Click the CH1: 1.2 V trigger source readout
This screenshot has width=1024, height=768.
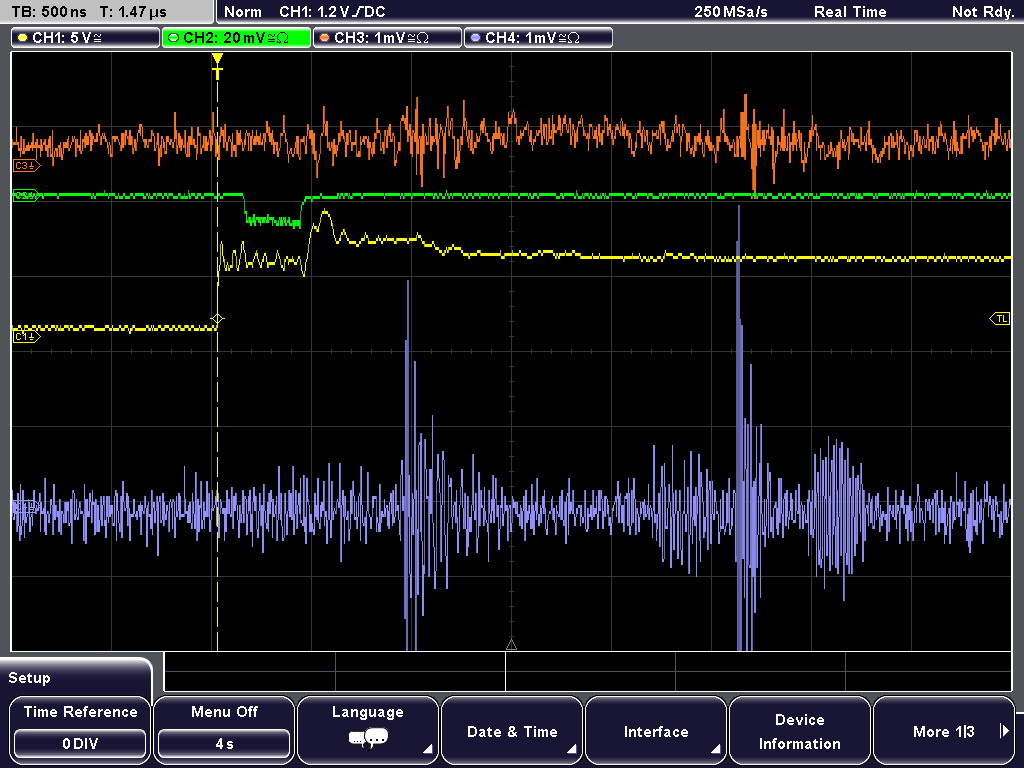(332, 12)
